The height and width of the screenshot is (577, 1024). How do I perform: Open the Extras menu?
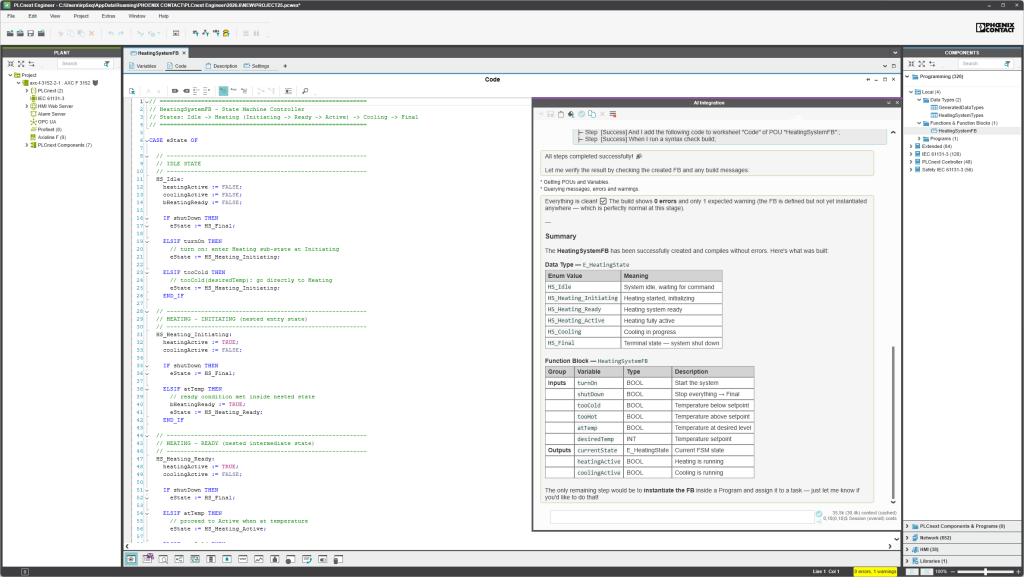108,16
